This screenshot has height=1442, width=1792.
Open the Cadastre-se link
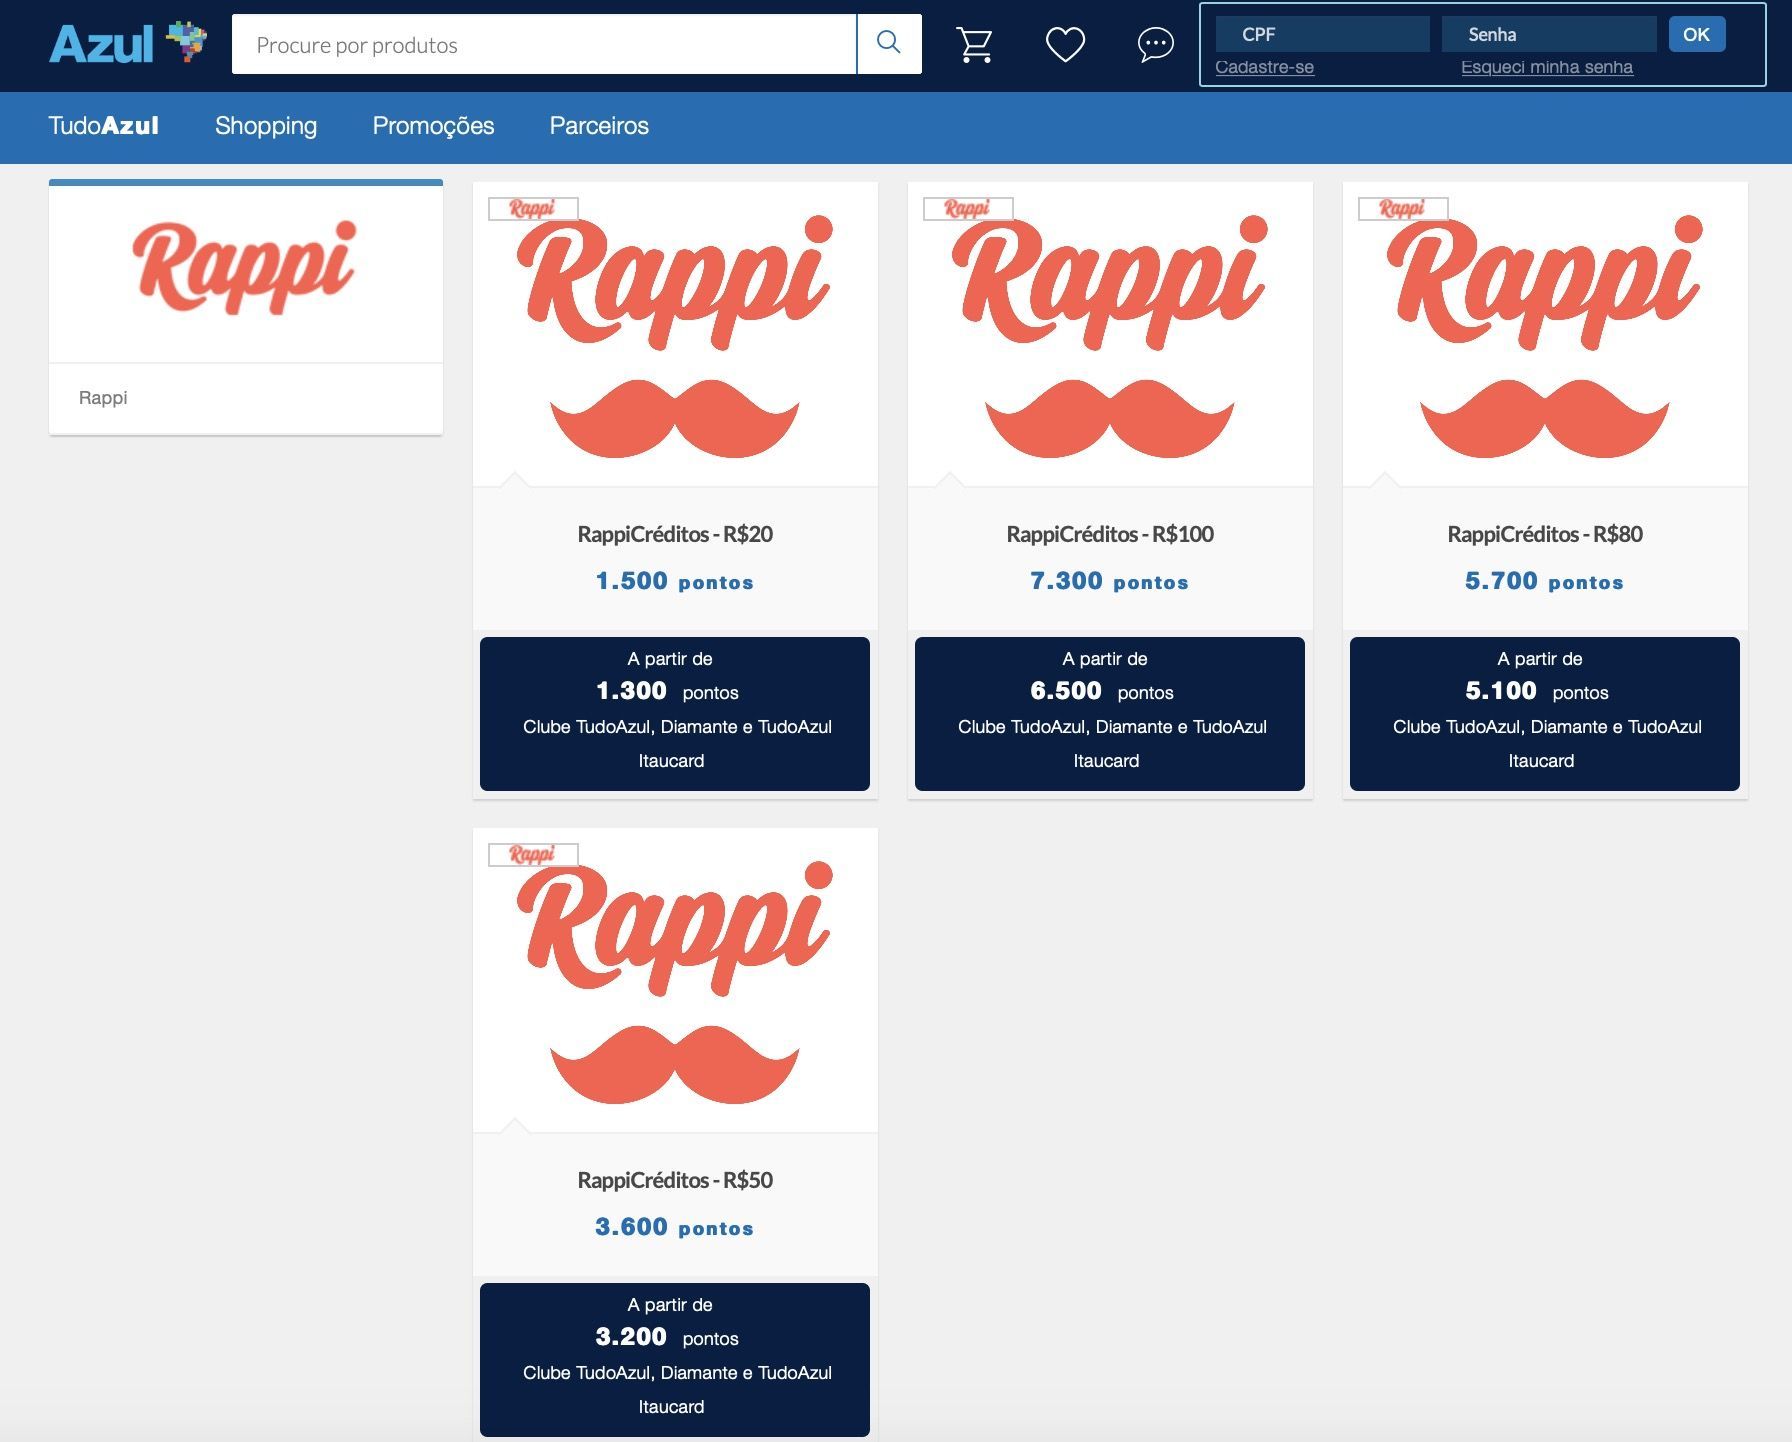[1264, 67]
